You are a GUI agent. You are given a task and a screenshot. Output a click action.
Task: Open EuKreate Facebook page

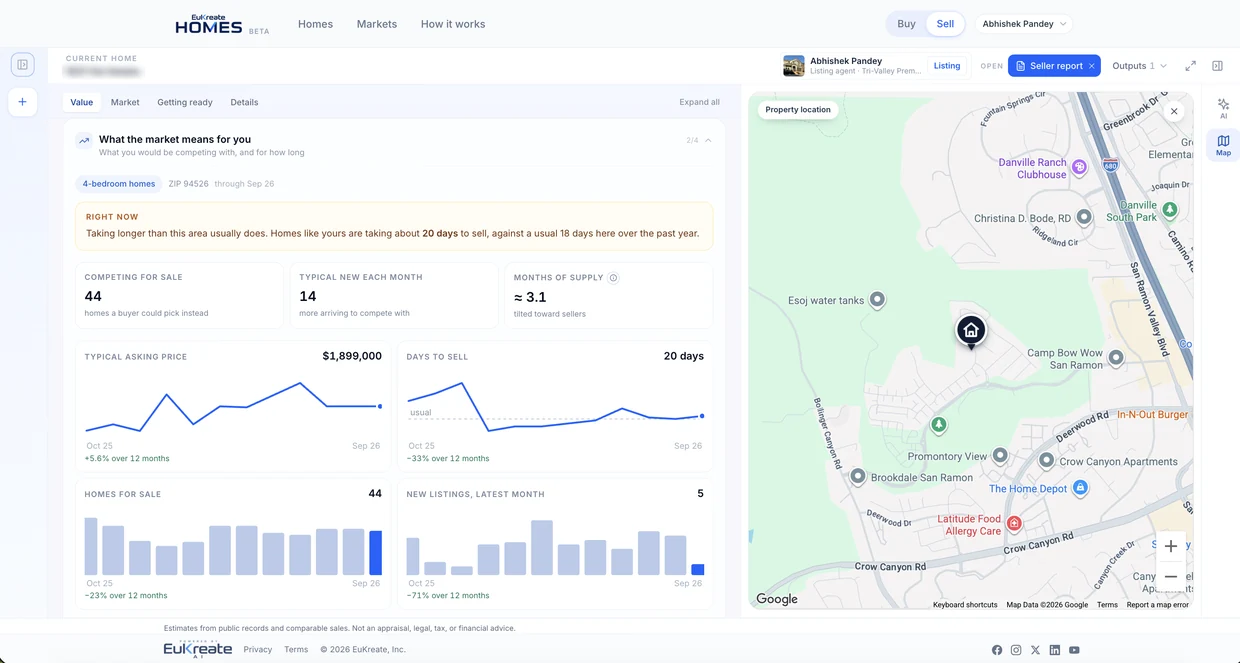997,650
